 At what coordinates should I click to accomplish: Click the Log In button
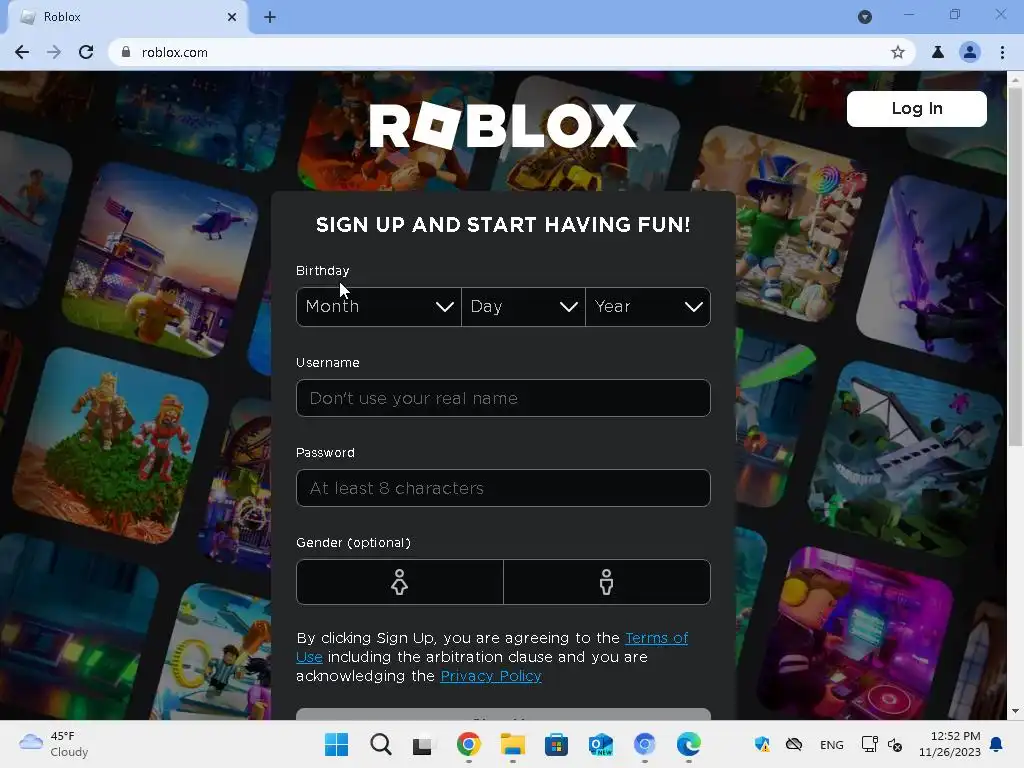[x=917, y=108]
